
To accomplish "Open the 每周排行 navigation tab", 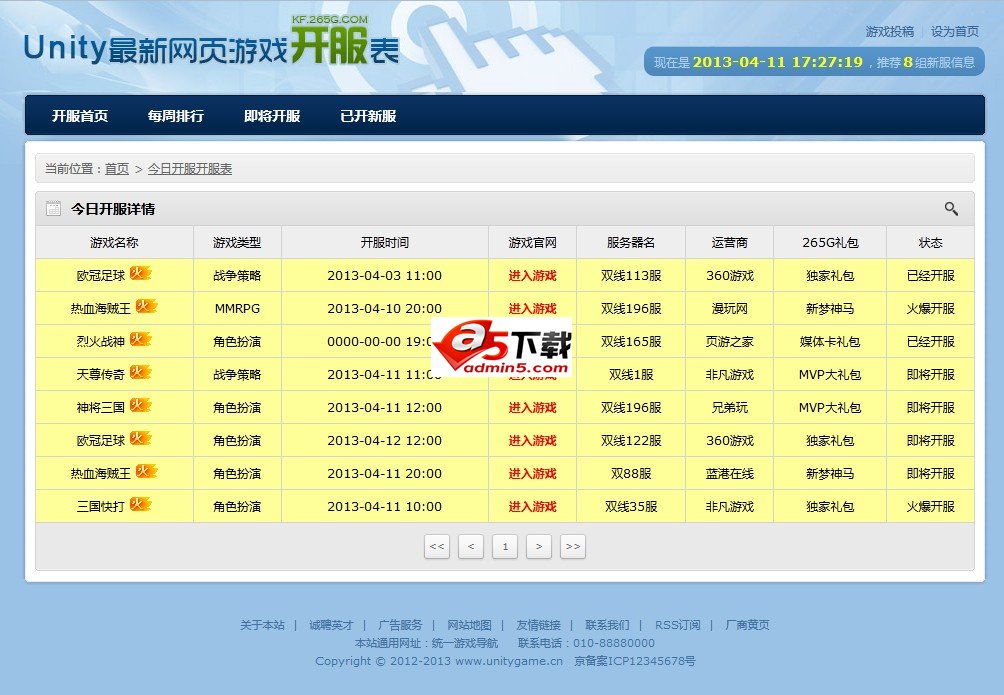I will 176,116.
